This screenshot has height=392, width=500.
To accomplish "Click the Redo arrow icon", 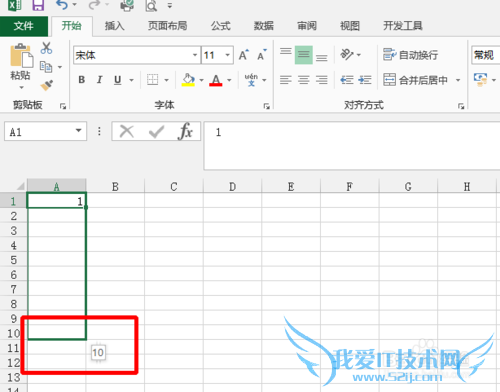I will tap(94, 5).
